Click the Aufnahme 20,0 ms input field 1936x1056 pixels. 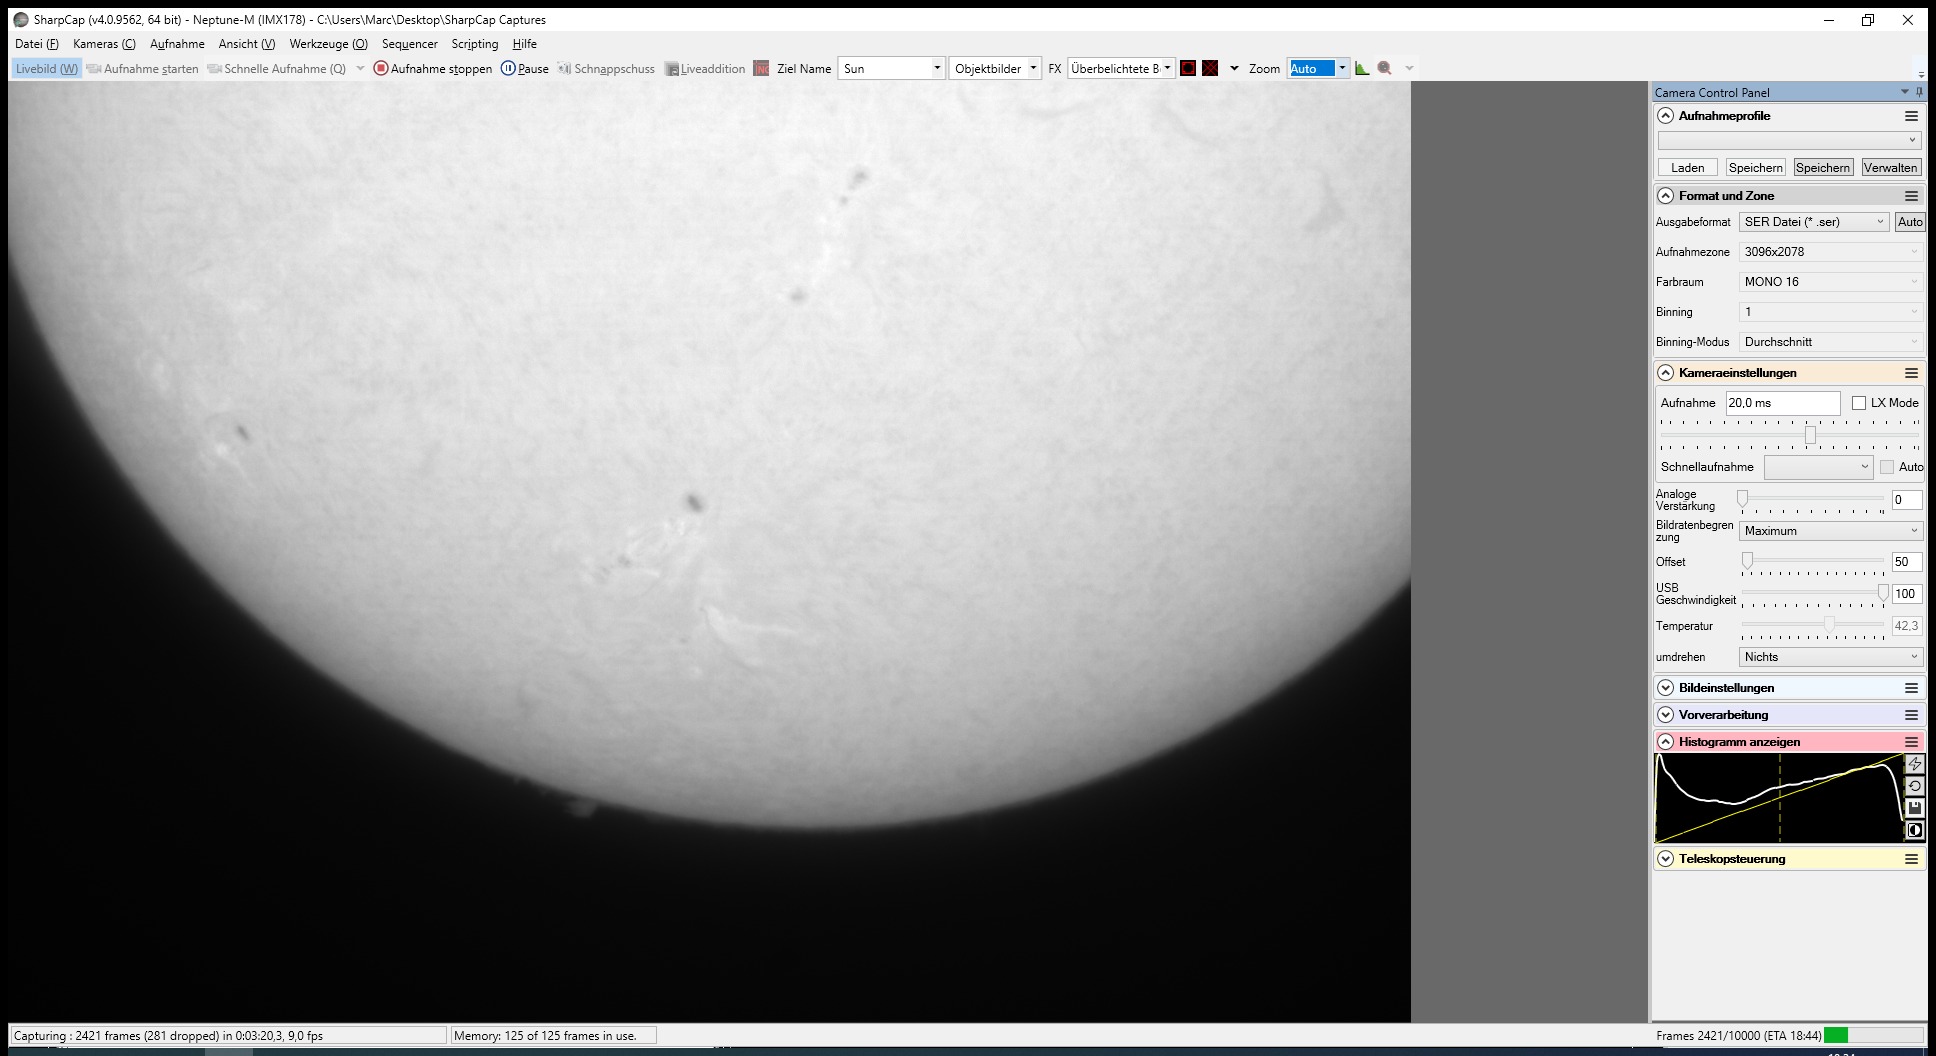pos(1782,403)
